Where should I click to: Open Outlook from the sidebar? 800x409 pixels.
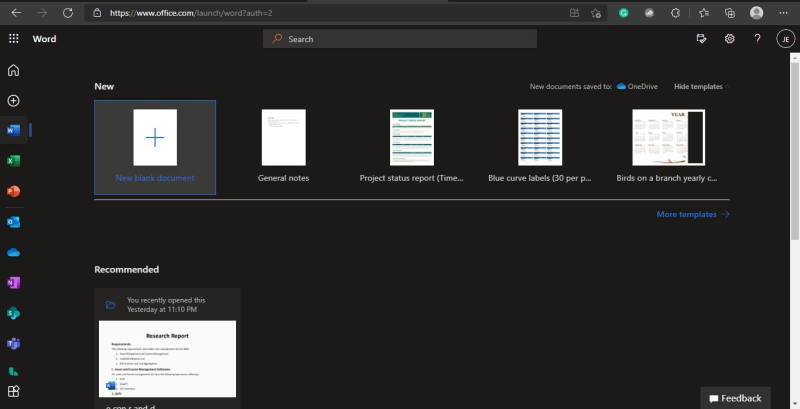coord(13,222)
